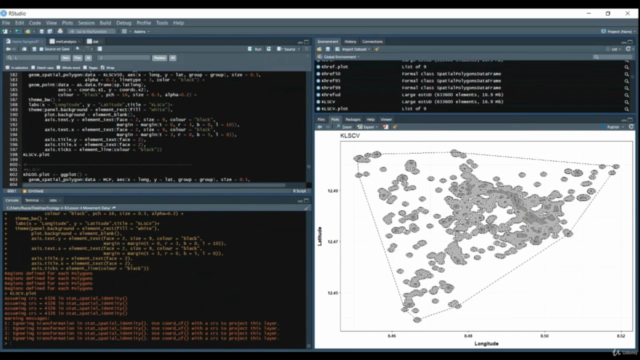The height and width of the screenshot is (360, 640).
Task: Enable the Match case checkbox
Action: tap(33, 67)
